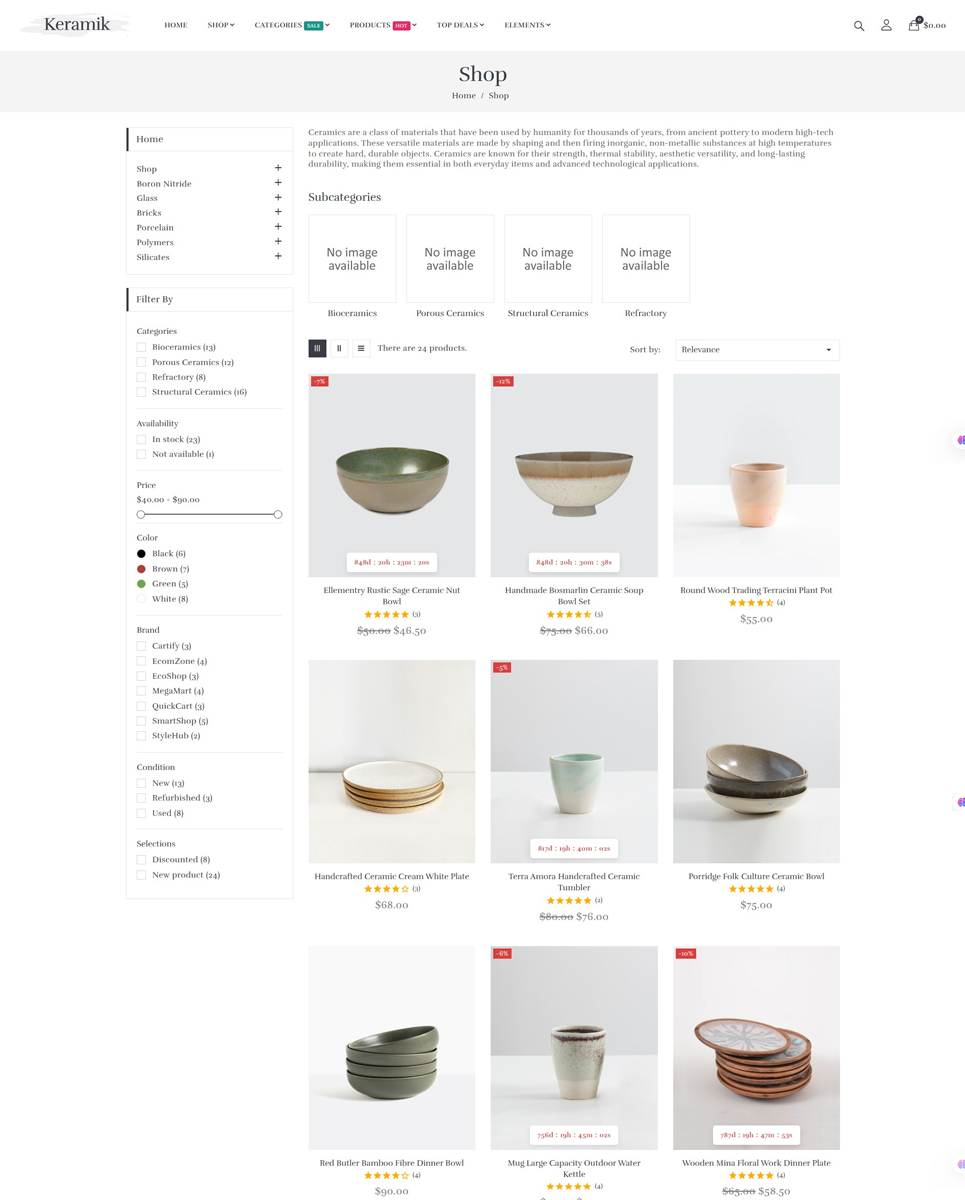The image size is (965, 1200).
Task: Expand Boron Nitride category plus icon
Action: pyautogui.click(x=278, y=183)
